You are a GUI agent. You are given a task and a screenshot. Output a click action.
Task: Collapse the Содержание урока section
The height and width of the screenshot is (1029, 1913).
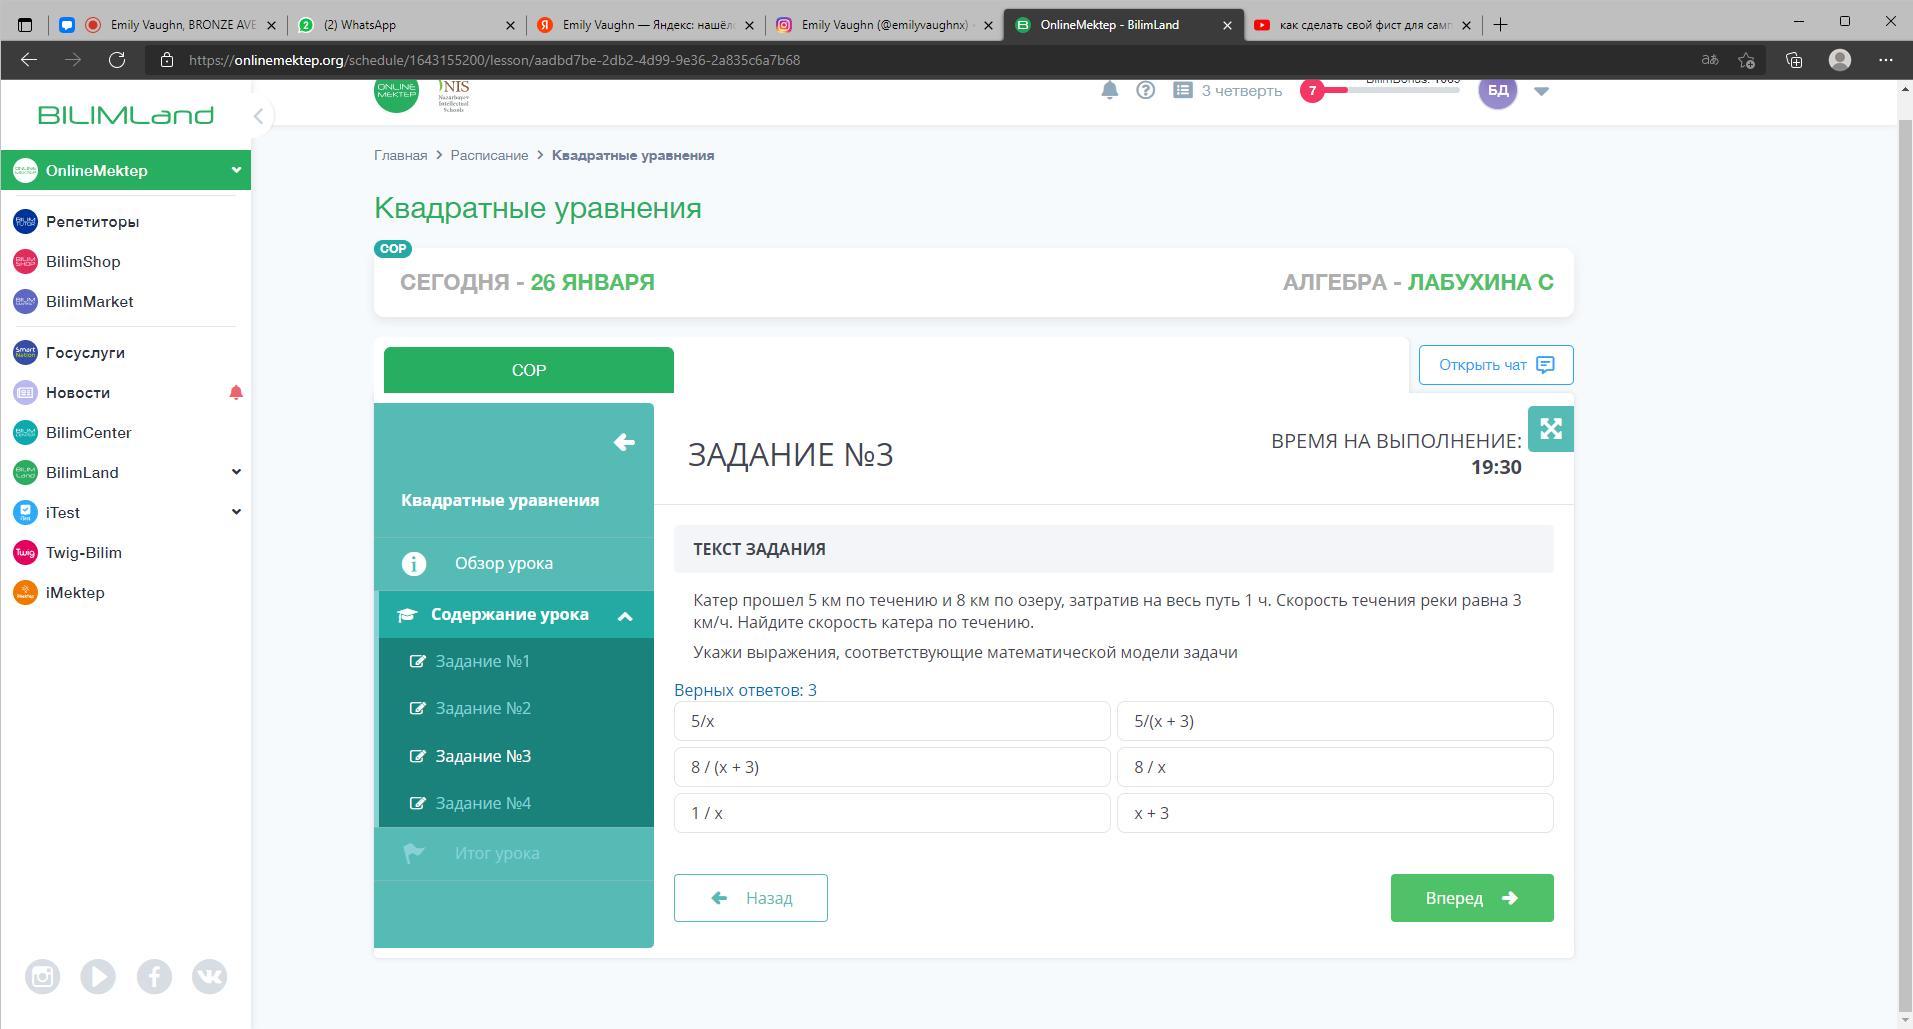click(x=516, y=614)
